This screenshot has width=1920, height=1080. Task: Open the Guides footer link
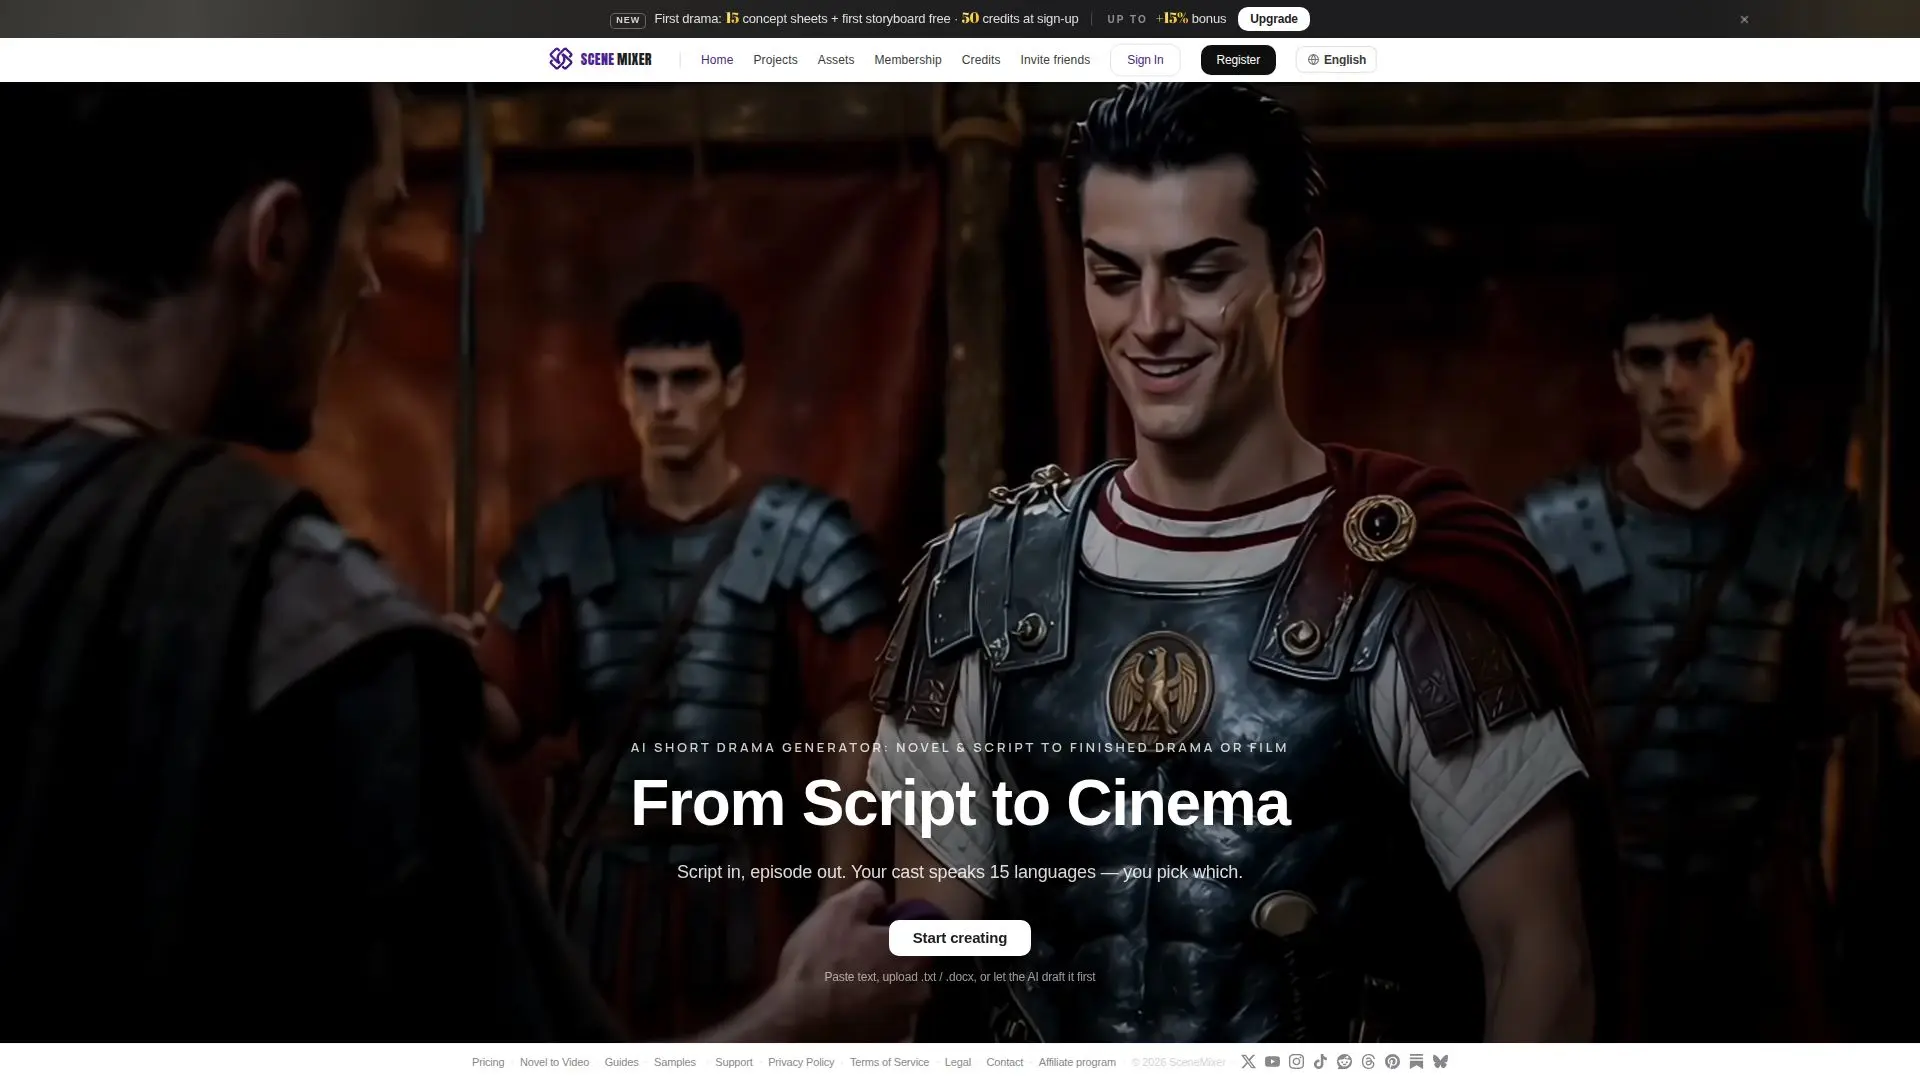click(x=621, y=1062)
